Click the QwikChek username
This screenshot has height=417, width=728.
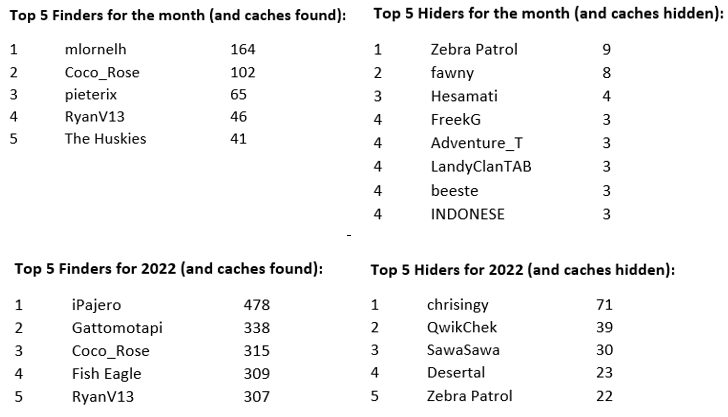462,328
